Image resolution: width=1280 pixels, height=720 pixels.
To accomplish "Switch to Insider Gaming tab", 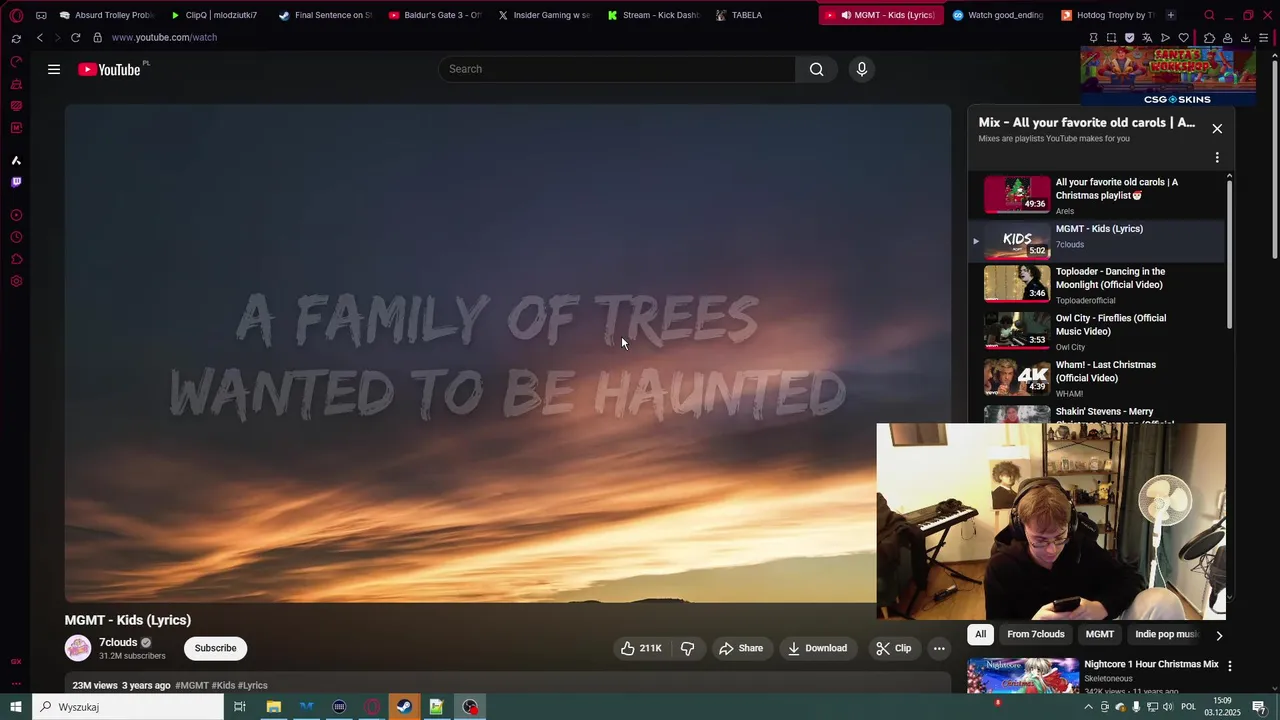I will click(x=545, y=15).
